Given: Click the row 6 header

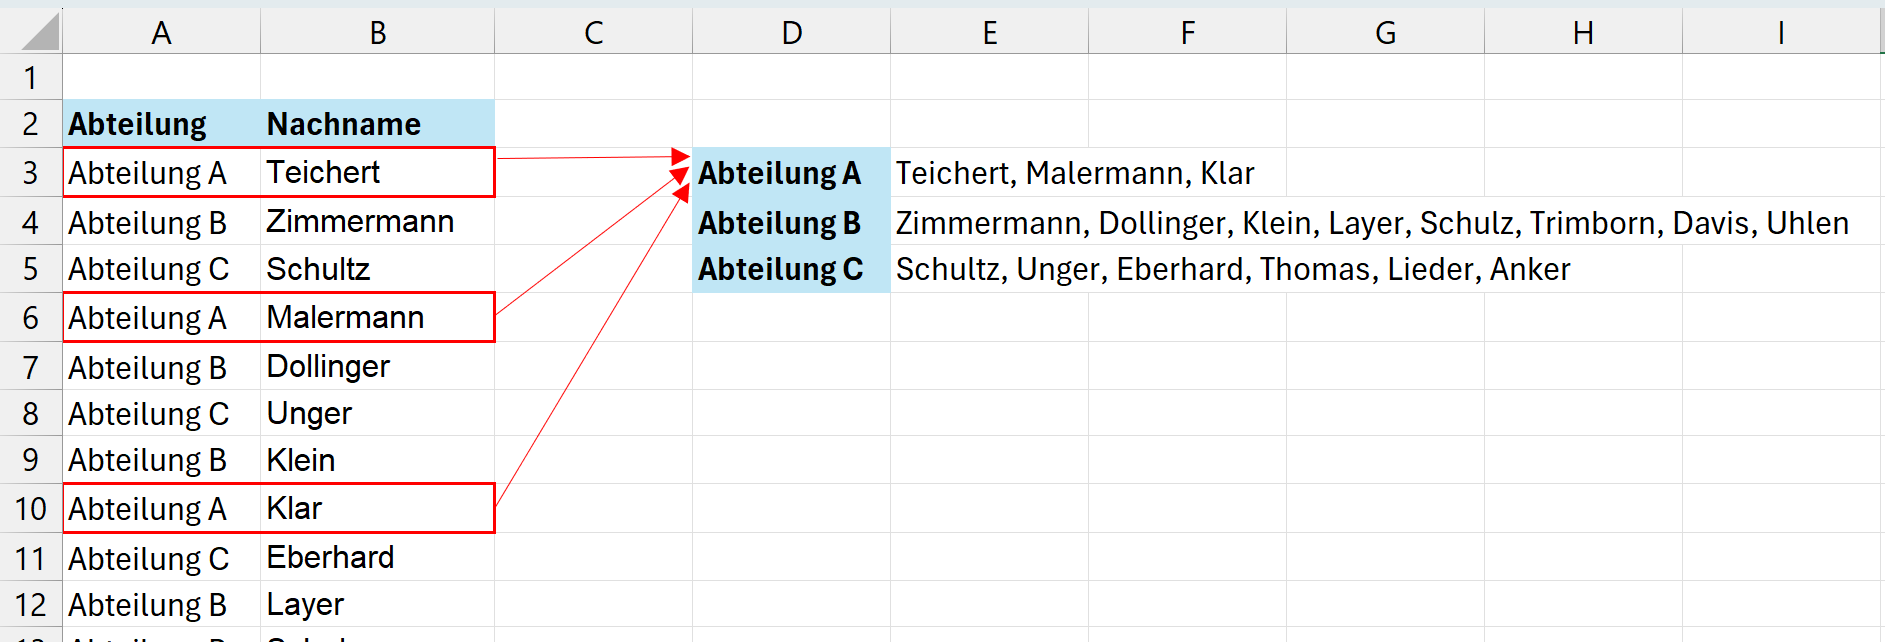Looking at the screenshot, I should tap(30, 318).
